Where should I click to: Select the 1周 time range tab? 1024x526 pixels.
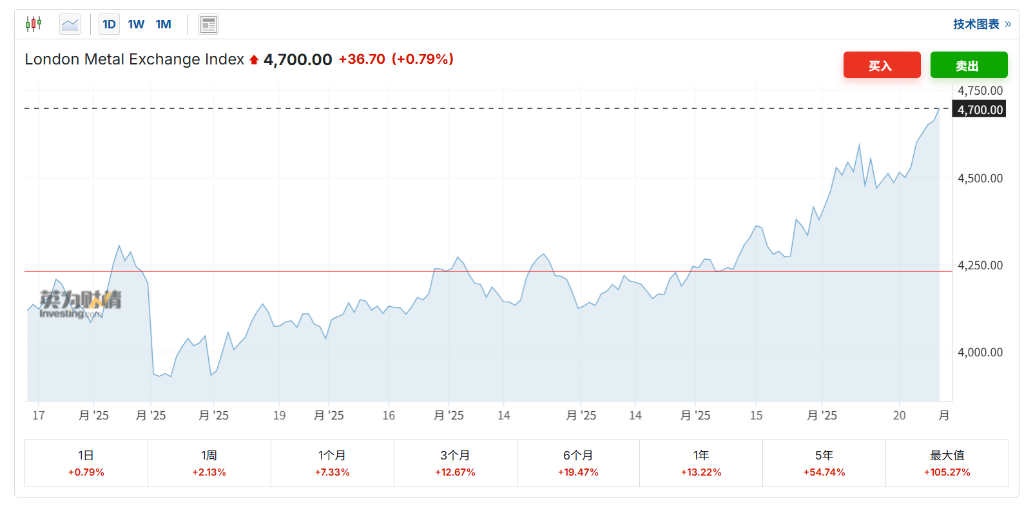(x=209, y=462)
